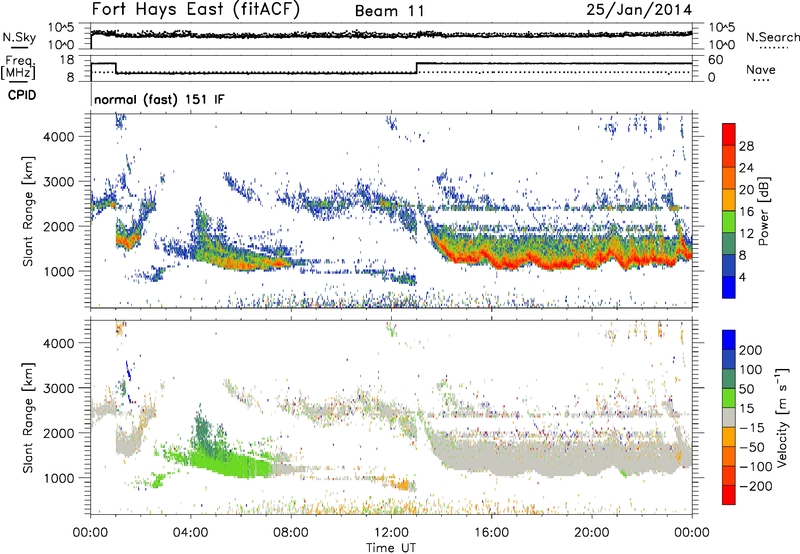Click the frequency step-up near 13:00 UT
This screenshot has height=554, width=800.
coord(416,68)
